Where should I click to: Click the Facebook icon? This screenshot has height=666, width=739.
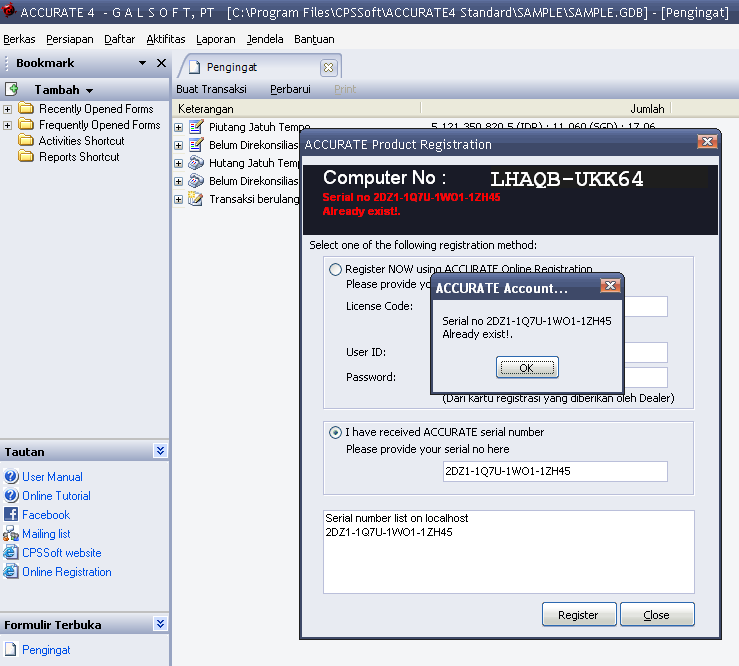point(11,514)
